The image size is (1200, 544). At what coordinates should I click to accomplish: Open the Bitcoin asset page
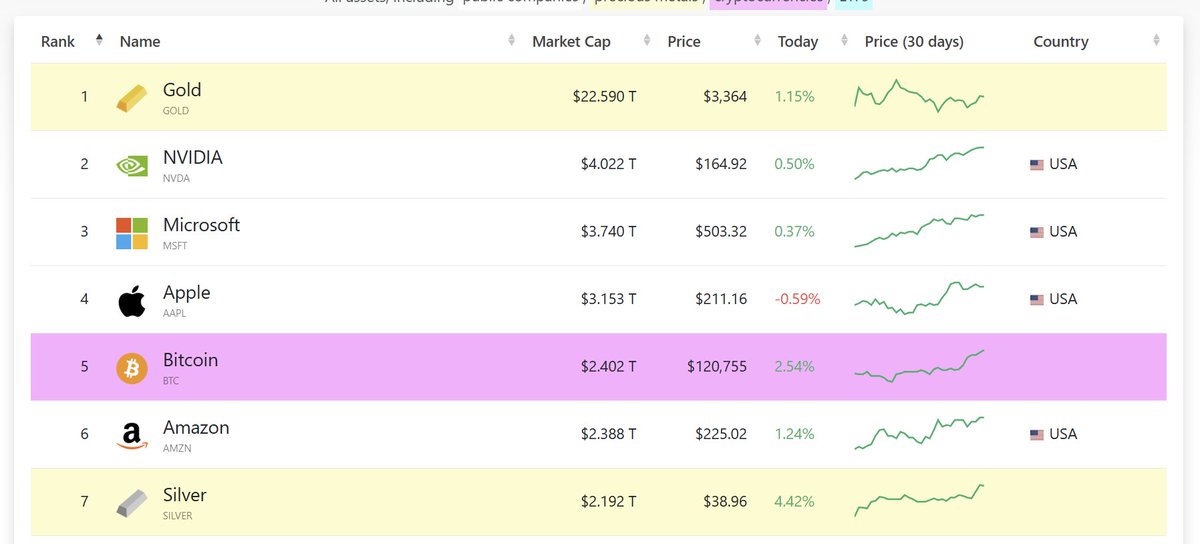[x=190, y=360]
